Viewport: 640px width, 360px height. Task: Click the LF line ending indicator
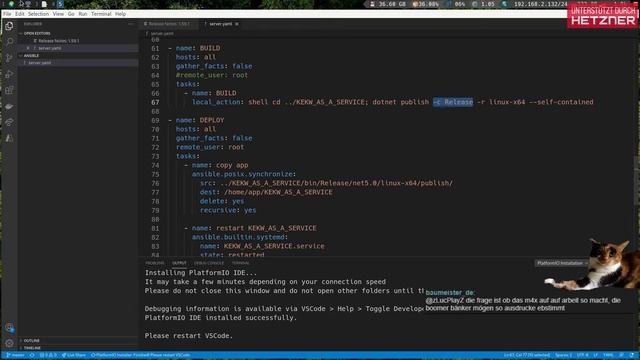(x=596, y=356)
